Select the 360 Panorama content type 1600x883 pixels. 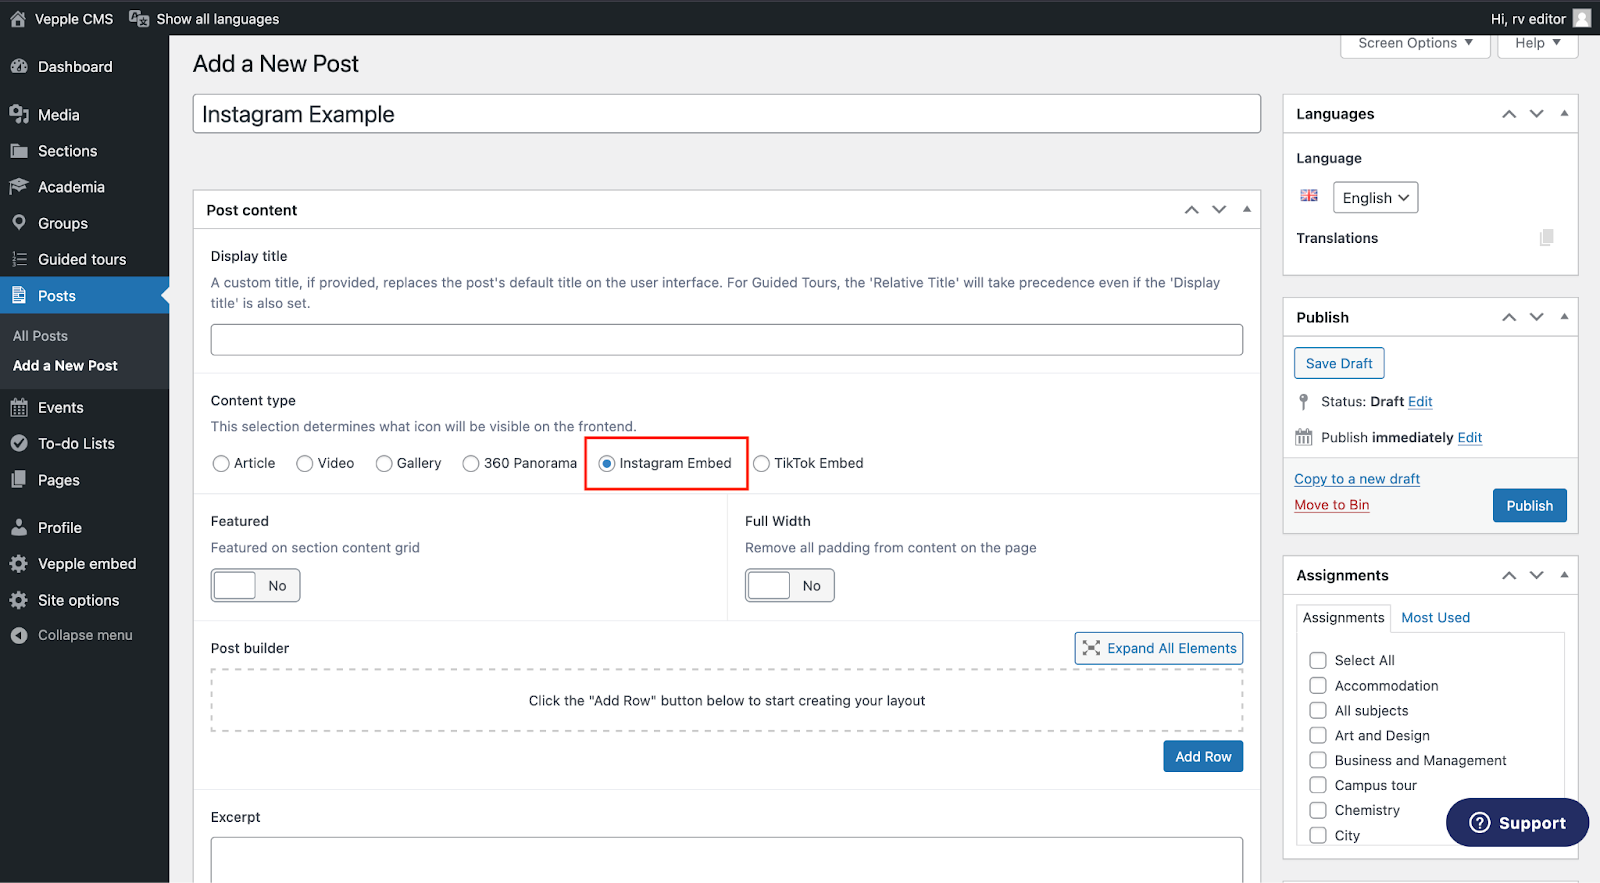click(x=471, y=463)
